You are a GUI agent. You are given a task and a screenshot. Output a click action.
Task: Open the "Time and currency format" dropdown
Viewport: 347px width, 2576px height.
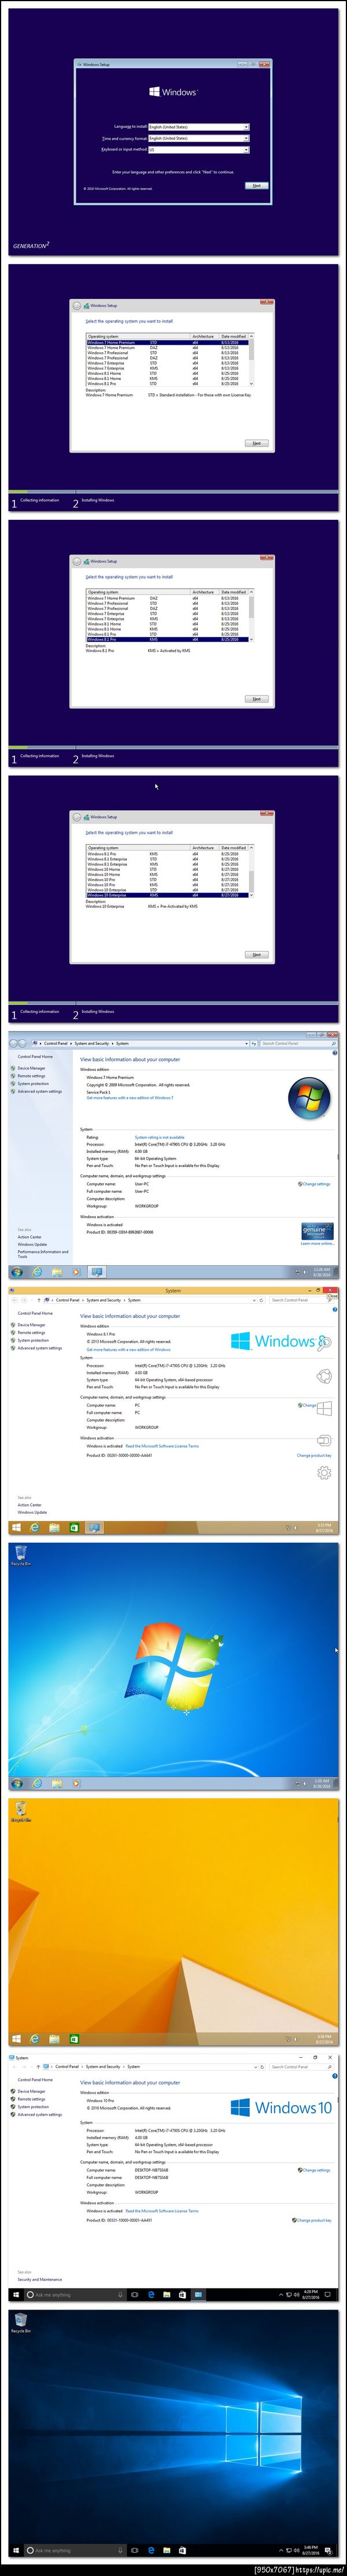(198, 138)
